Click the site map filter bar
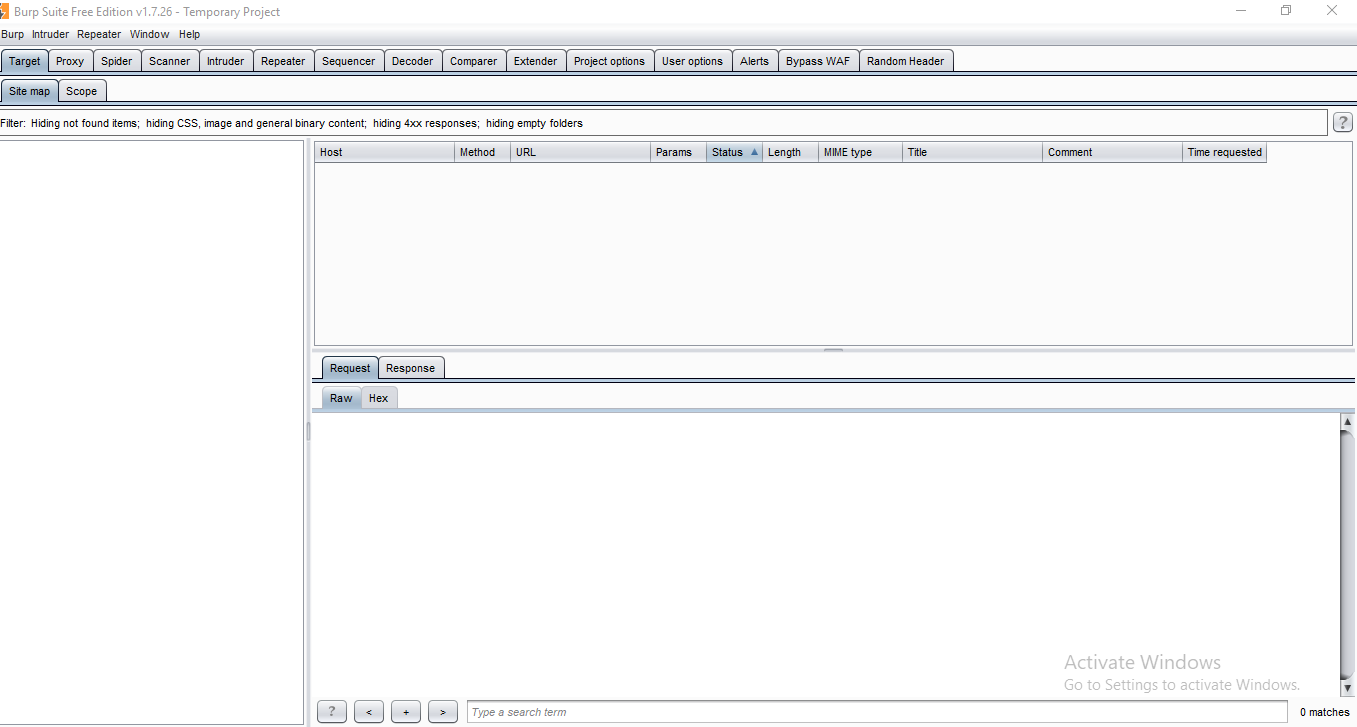 click(663, 123)
